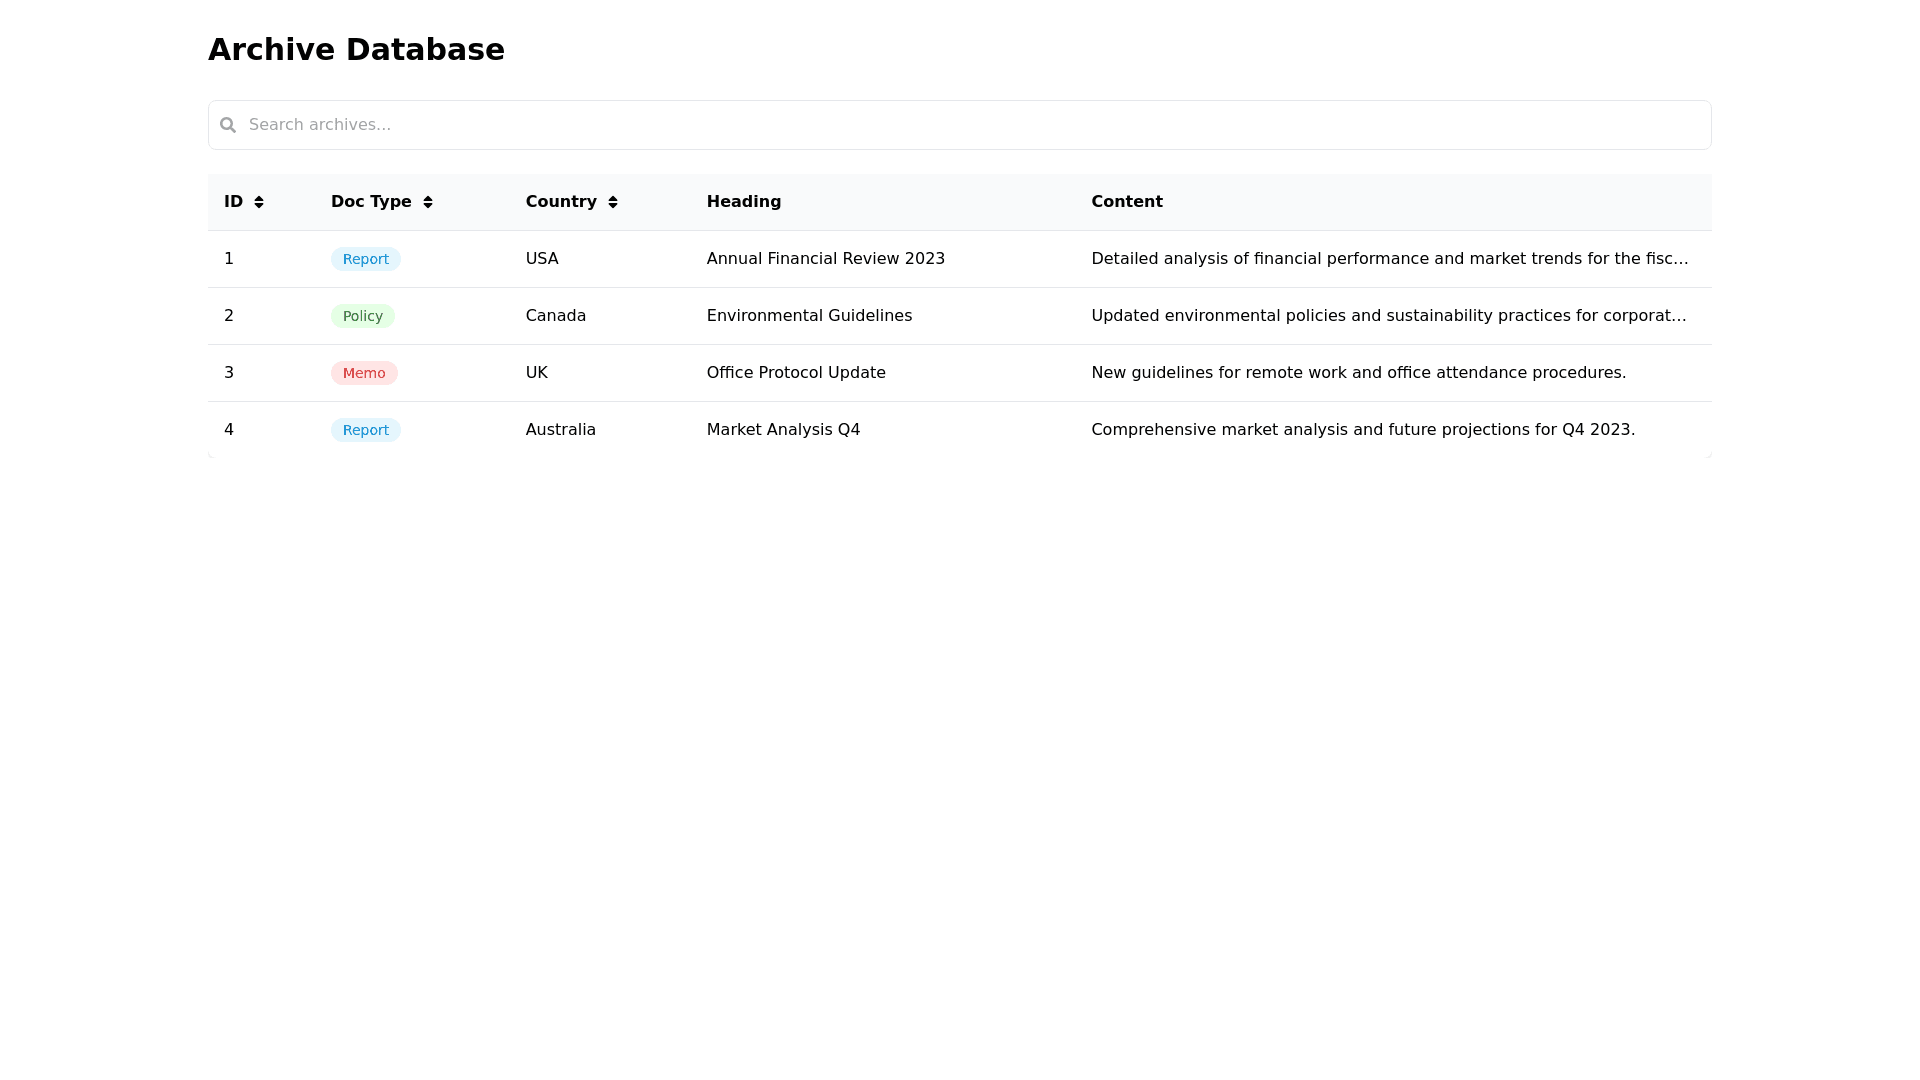Sort table by ID header
The image size is (1920, 1080).
coord(234,202)
